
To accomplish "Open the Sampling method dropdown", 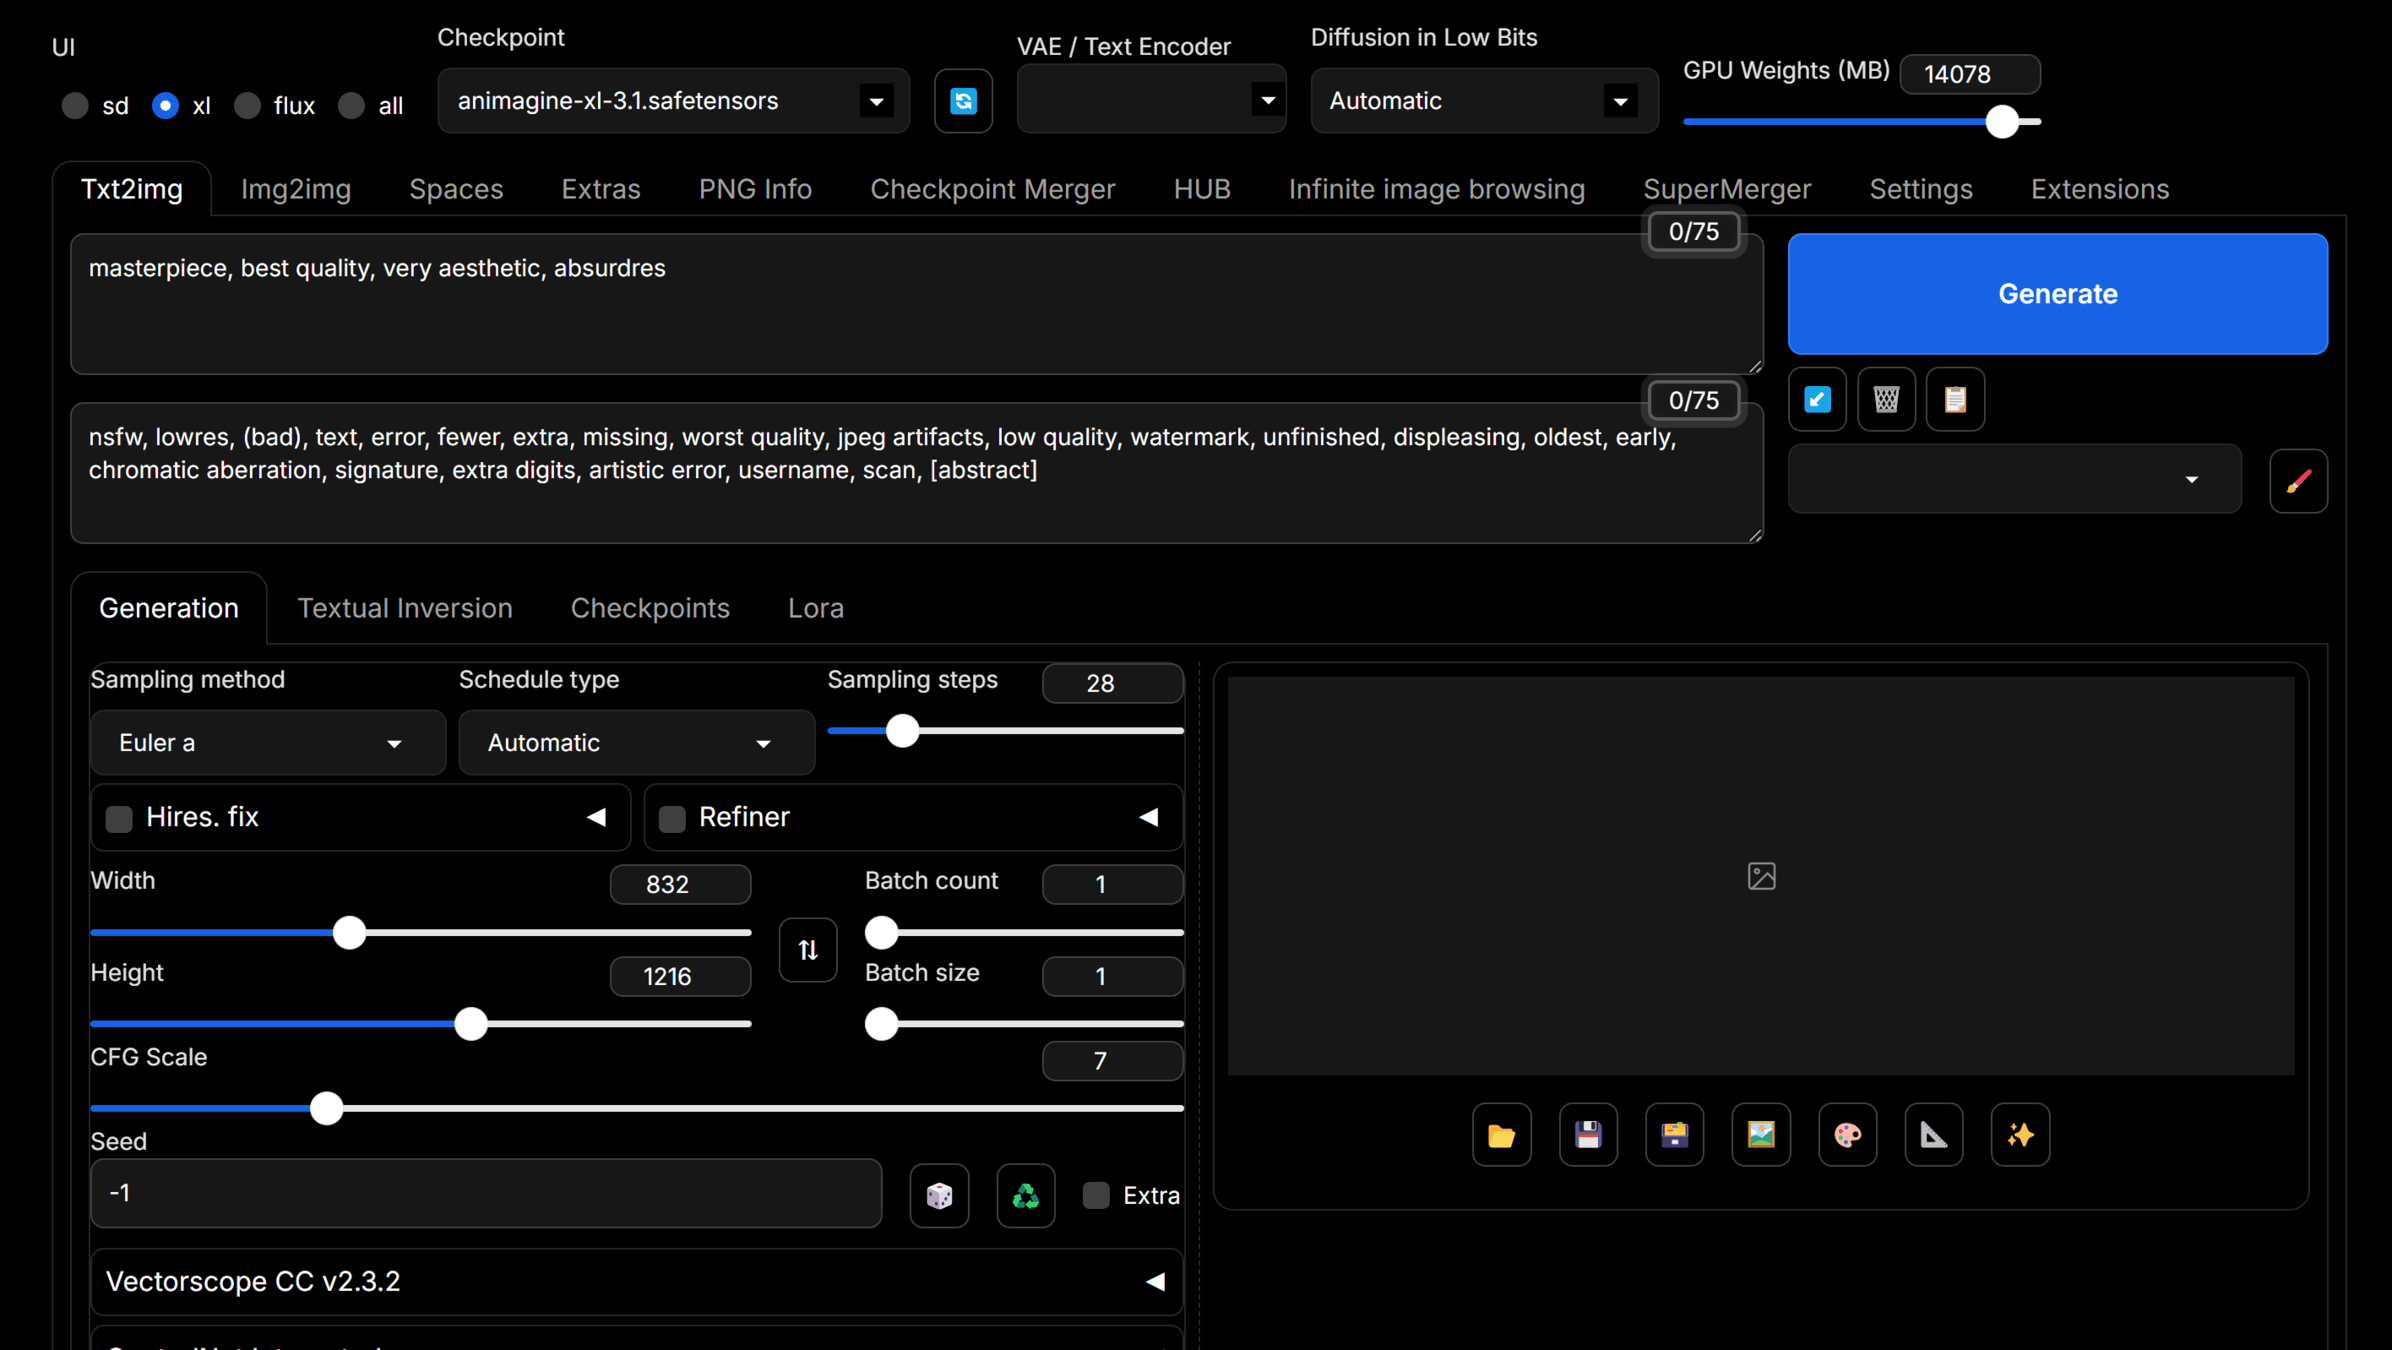I will [x=267, y=743].
